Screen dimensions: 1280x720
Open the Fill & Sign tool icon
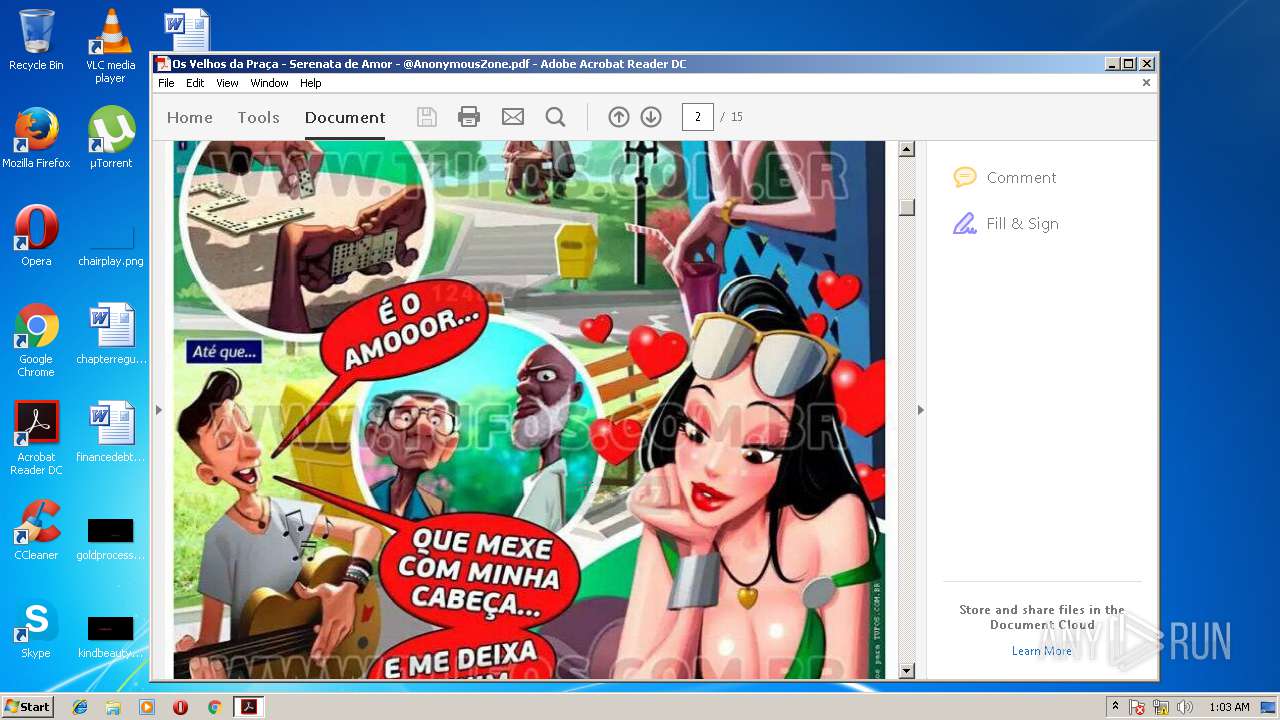[965, 224]
